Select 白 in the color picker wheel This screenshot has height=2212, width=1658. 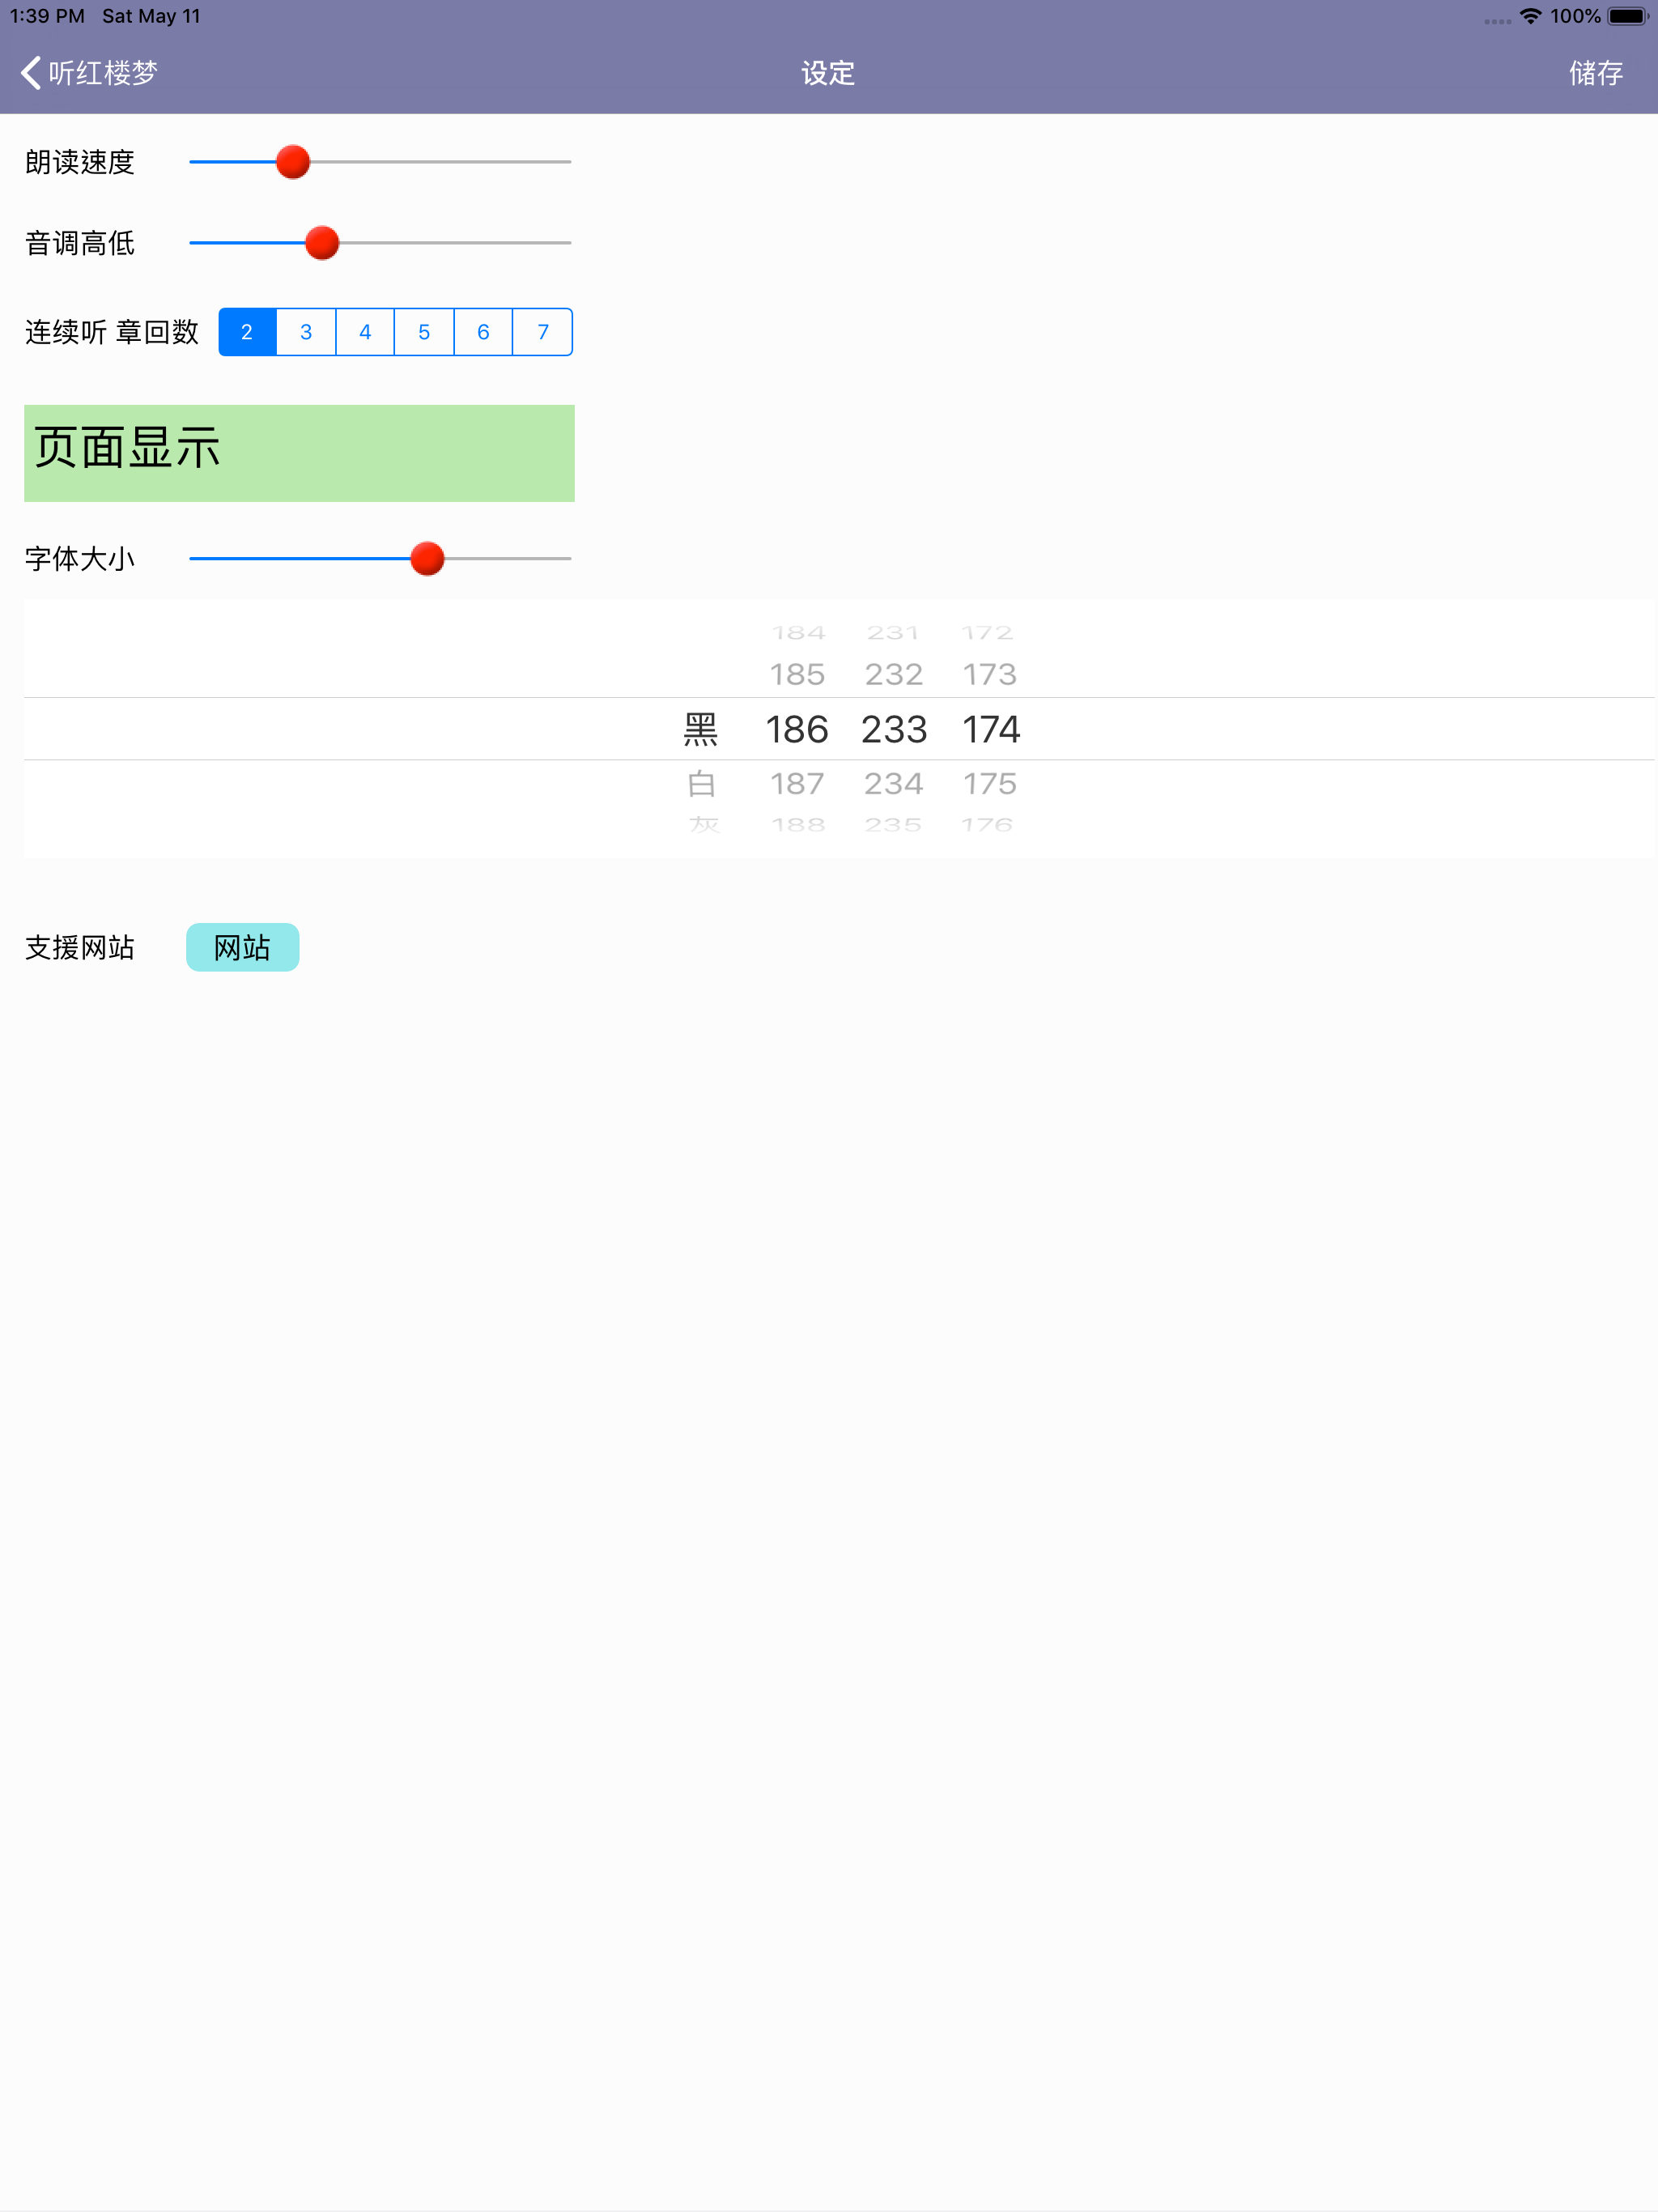tap(702, 783)
